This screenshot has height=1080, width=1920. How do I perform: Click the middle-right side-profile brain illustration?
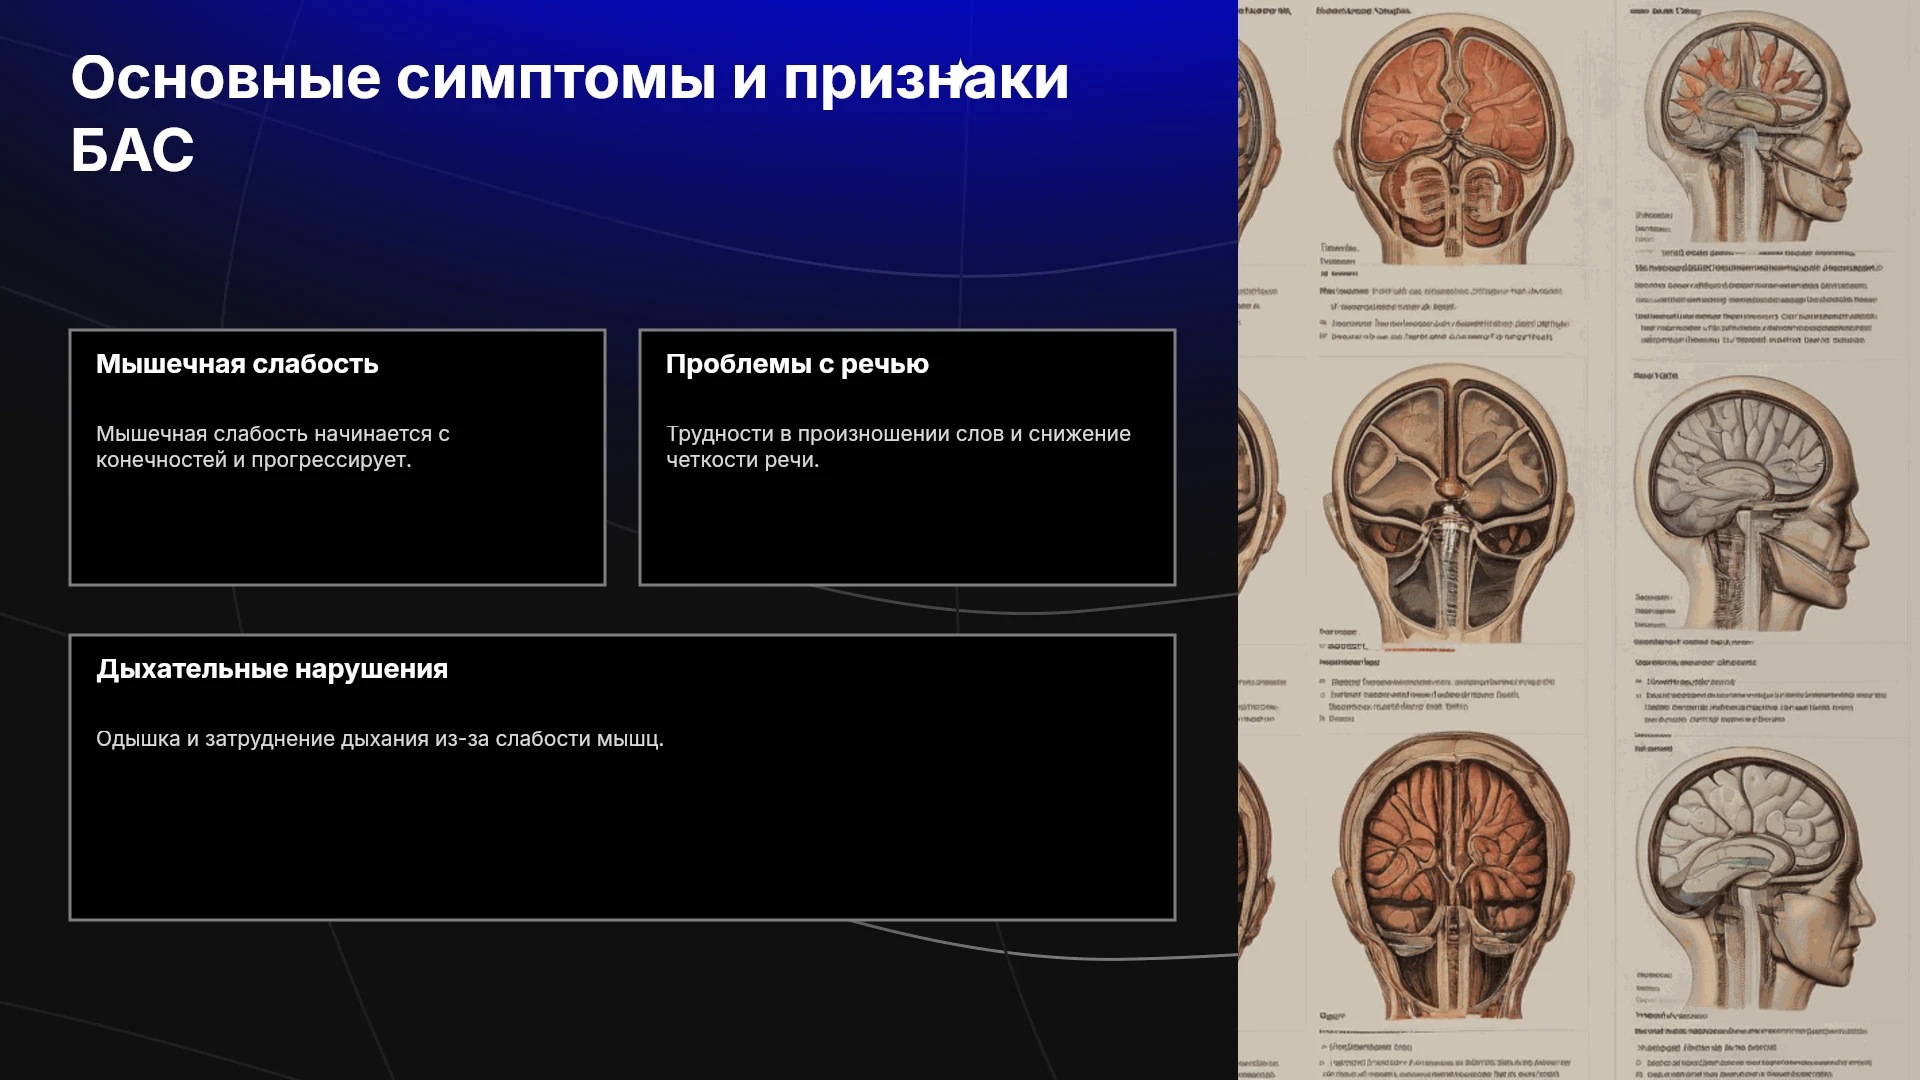1752,503
